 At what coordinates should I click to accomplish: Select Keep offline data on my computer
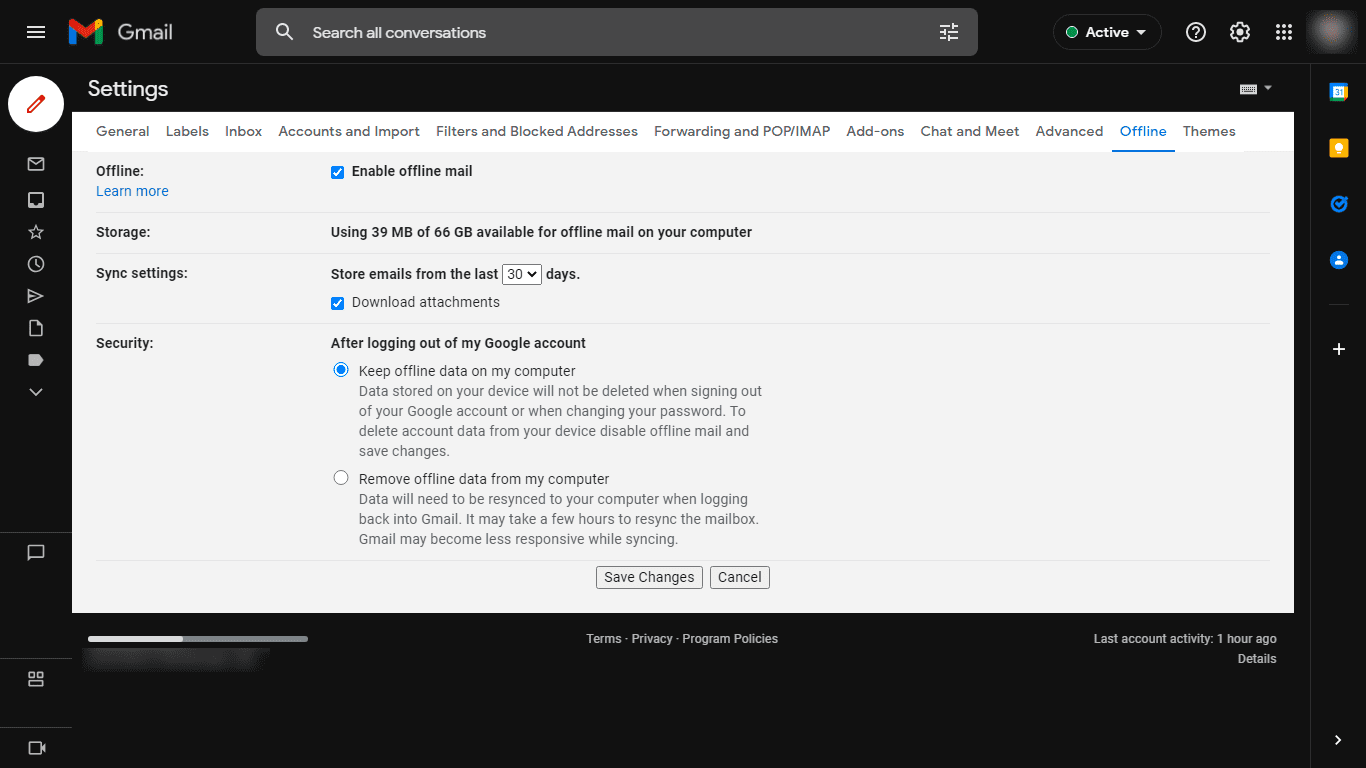[341, 370]
